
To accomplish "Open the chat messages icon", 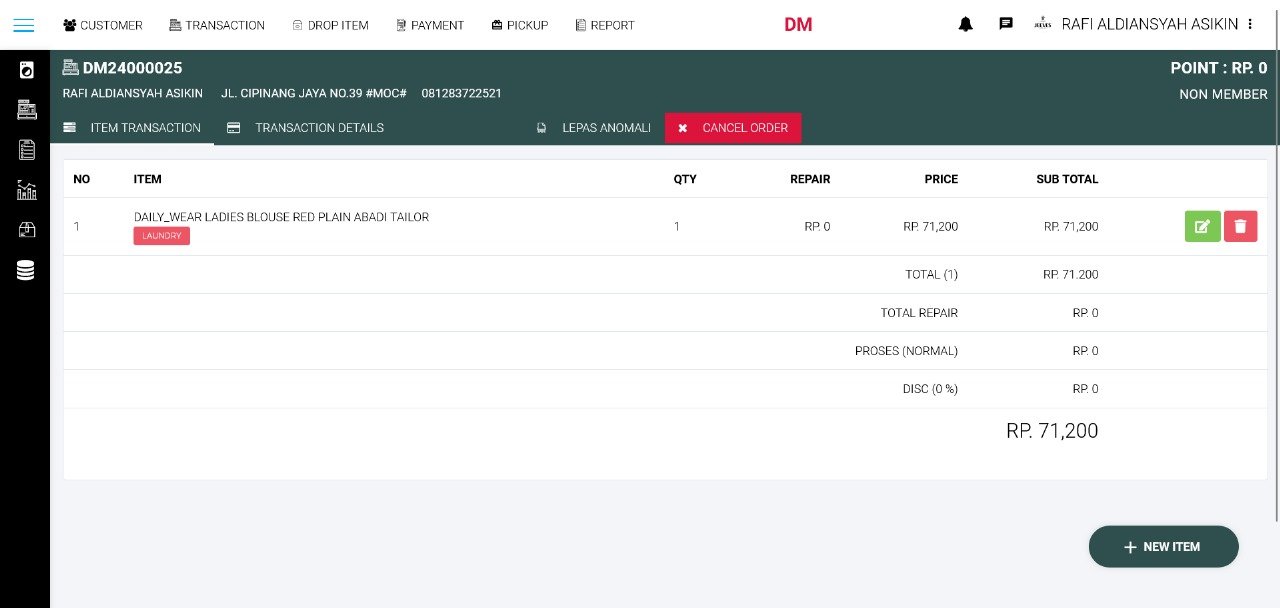I will (x=1006, y=25).
